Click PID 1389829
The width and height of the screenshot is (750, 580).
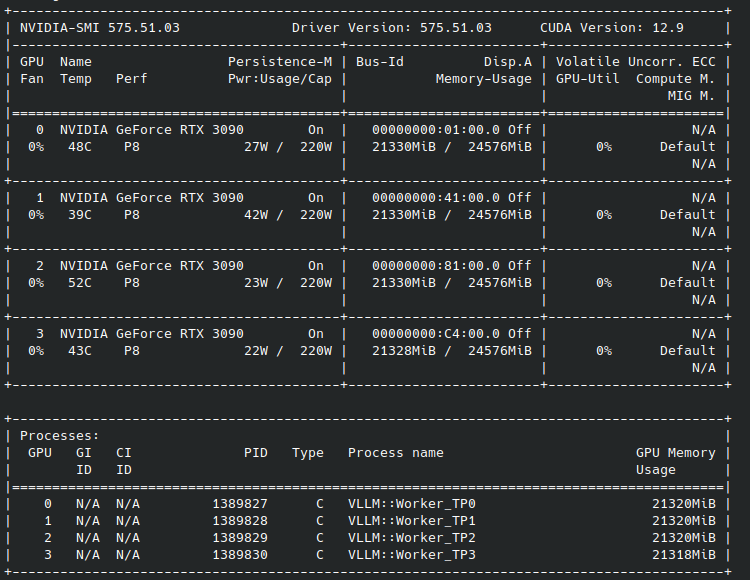click(240, 537)
